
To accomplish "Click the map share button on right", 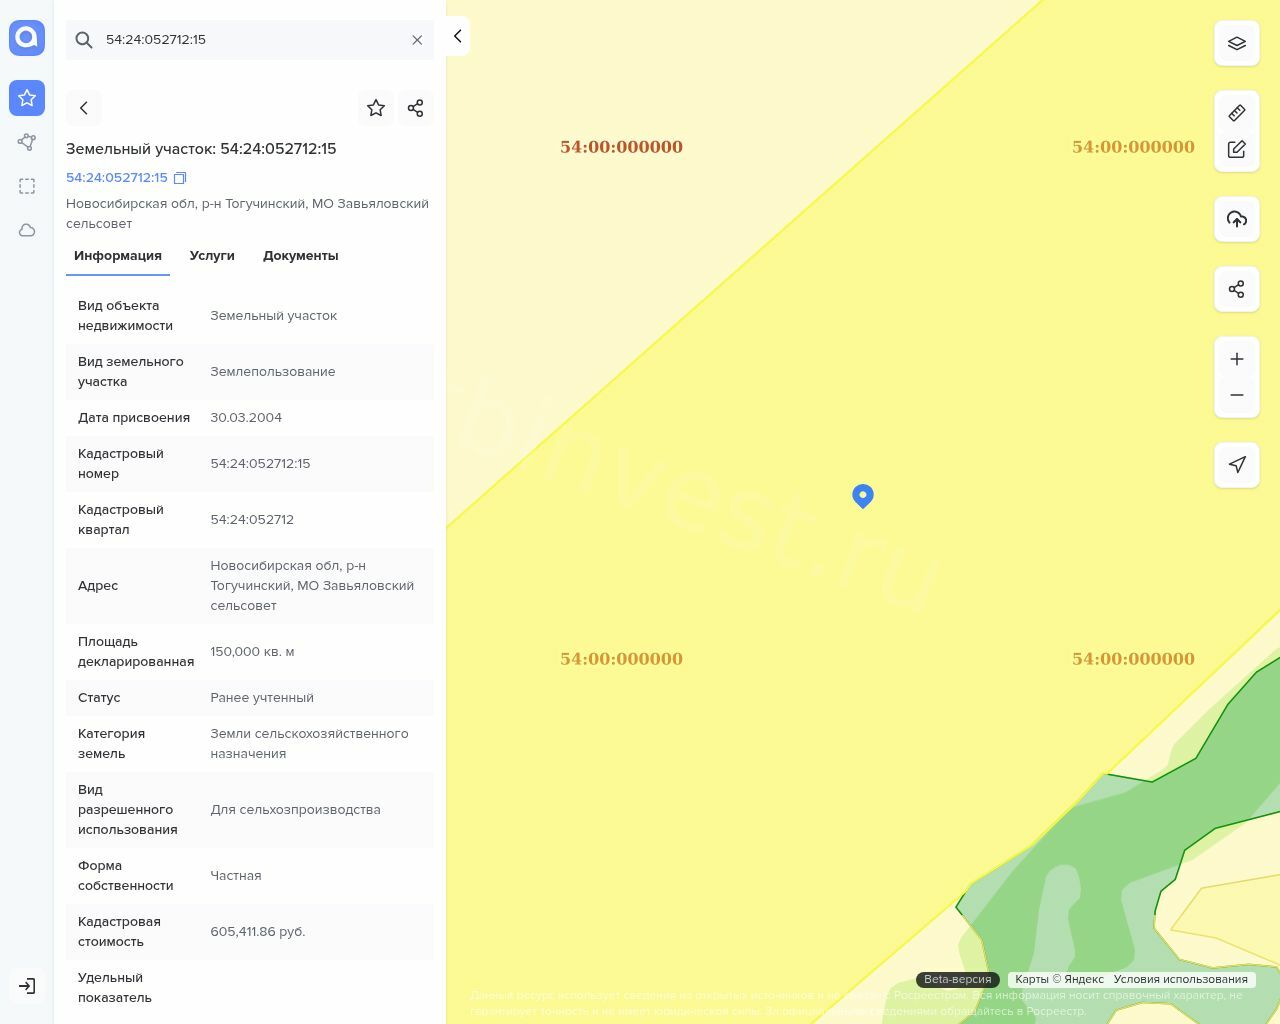I will [x=1237, y=289].
